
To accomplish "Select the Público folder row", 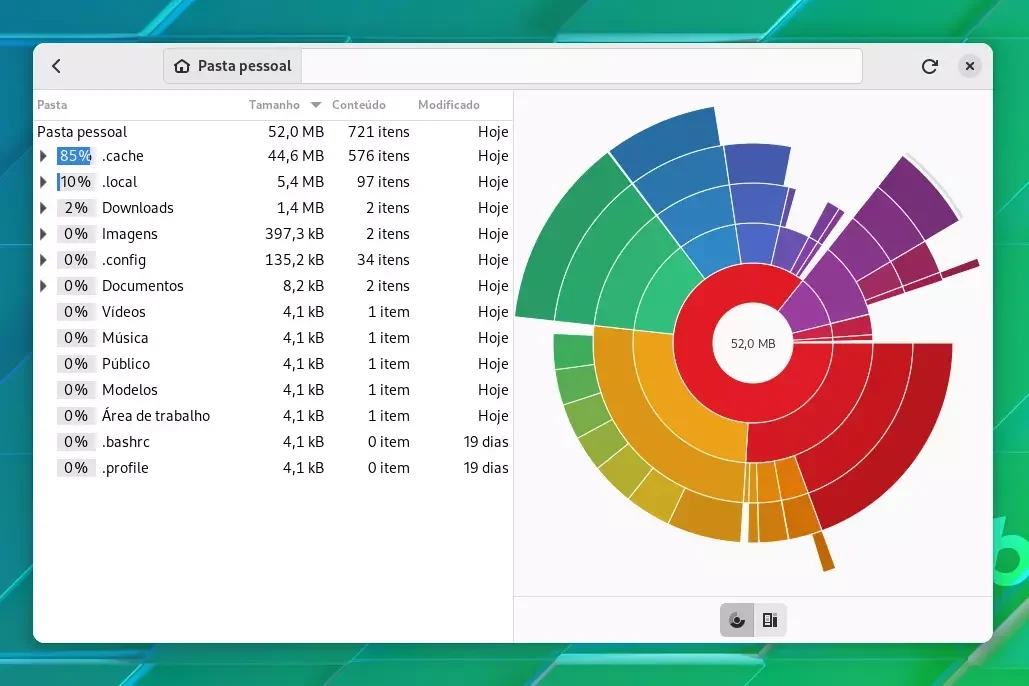I will click(272, 364).
